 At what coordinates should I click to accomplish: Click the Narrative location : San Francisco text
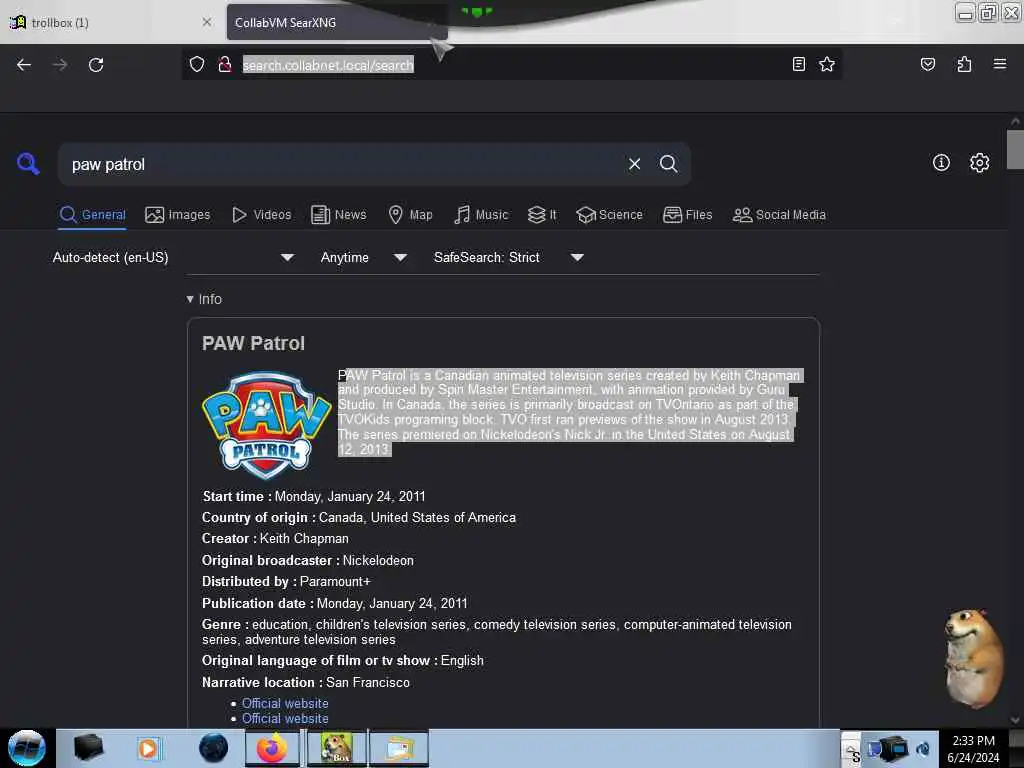(x=306, y=682)
